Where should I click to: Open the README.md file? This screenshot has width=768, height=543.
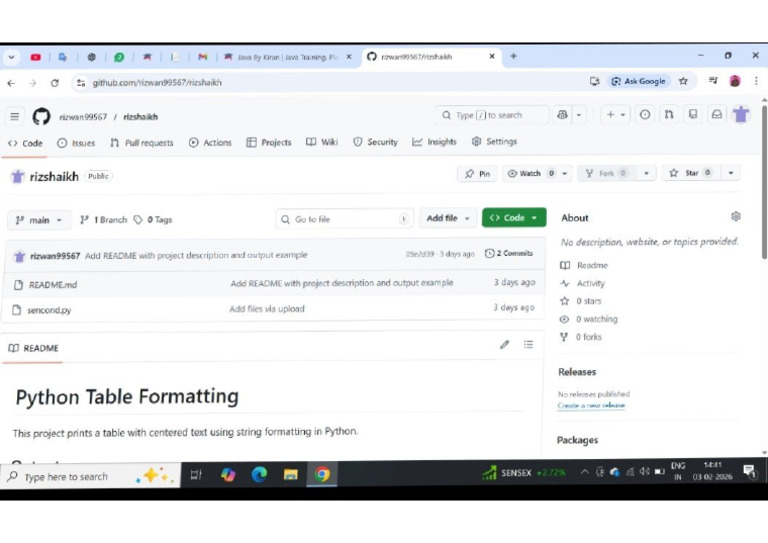(x=53, y=284)
